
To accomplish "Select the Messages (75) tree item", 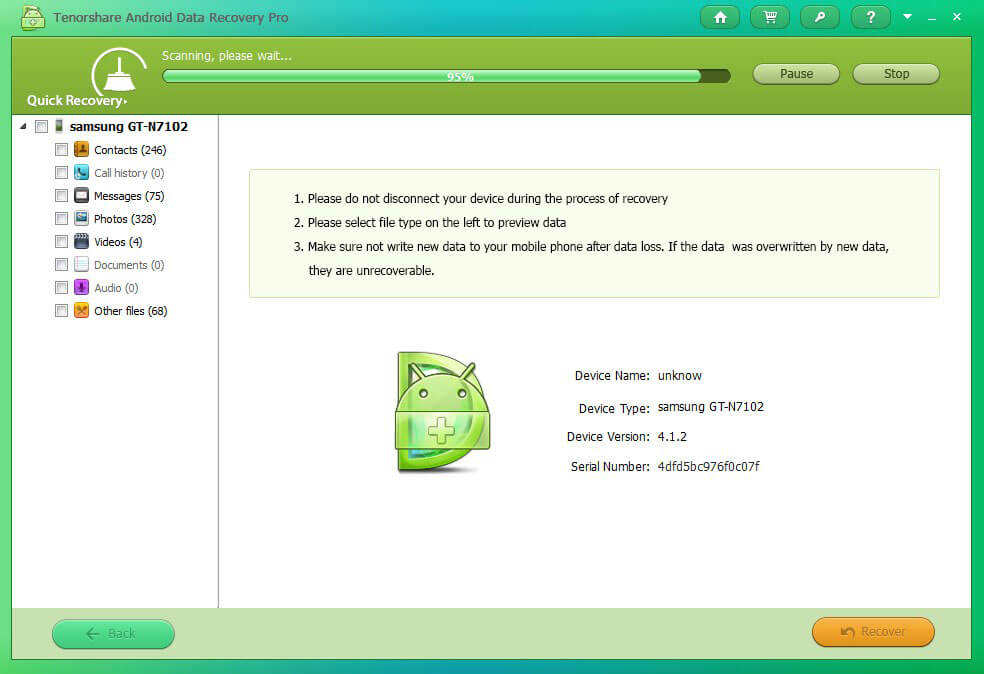I will coord(129,196).
